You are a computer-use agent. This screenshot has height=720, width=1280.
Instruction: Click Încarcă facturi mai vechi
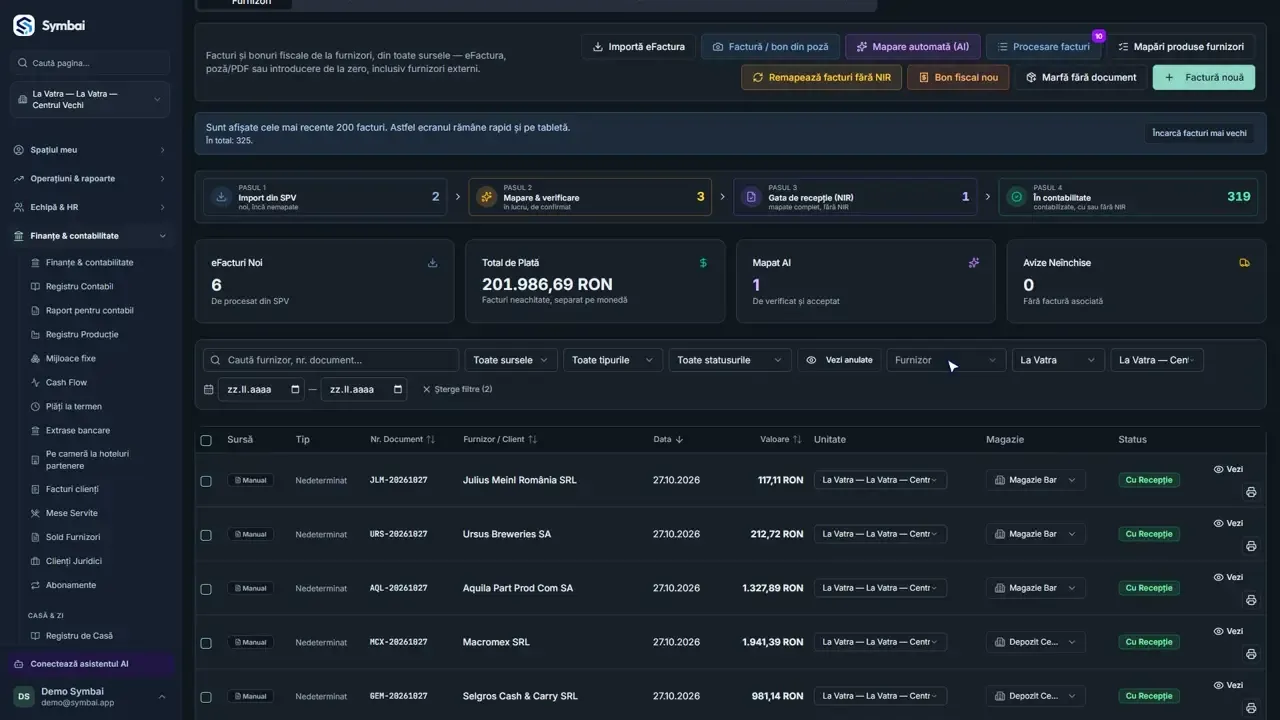1199,133
